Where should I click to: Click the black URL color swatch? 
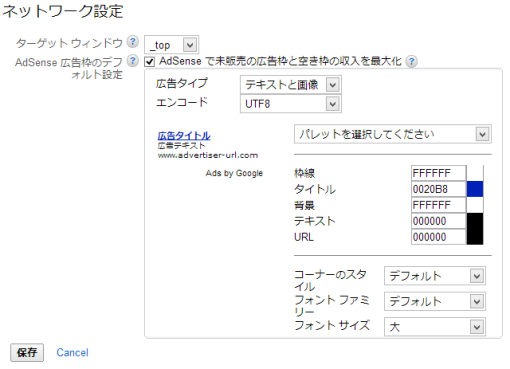475,237
